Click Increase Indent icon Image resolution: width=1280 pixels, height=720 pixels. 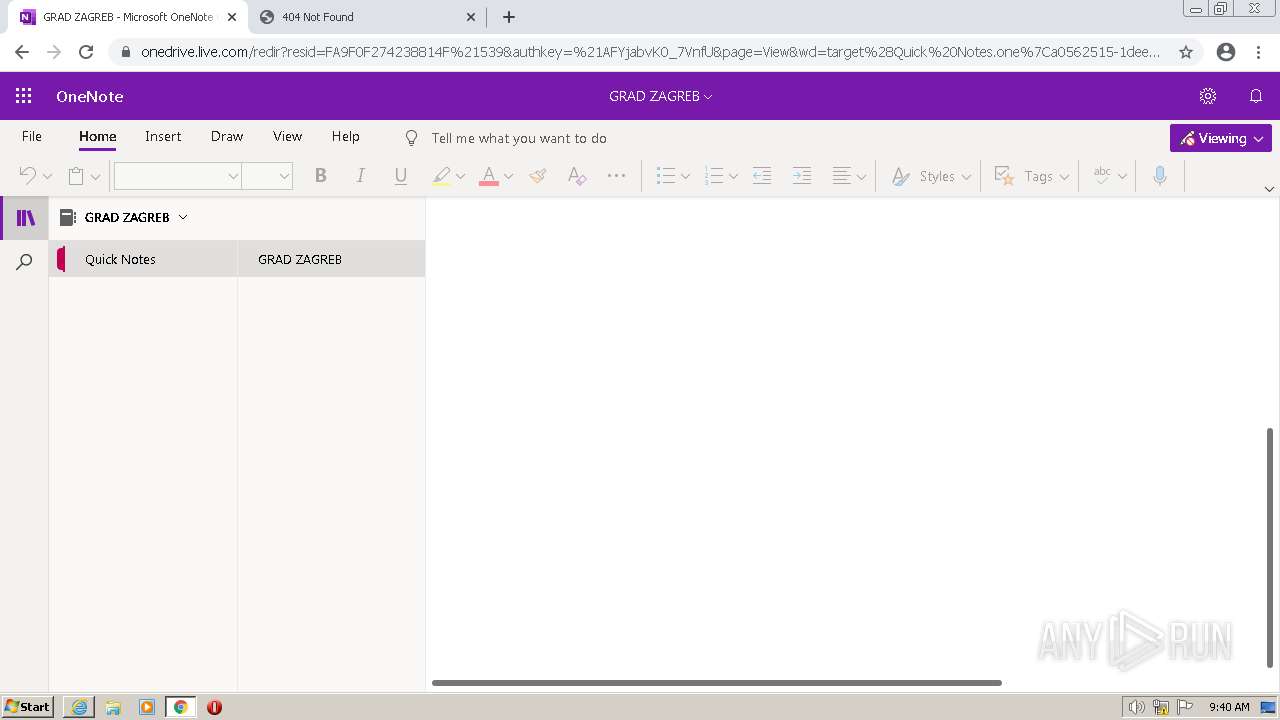click(x=802, y=176)
